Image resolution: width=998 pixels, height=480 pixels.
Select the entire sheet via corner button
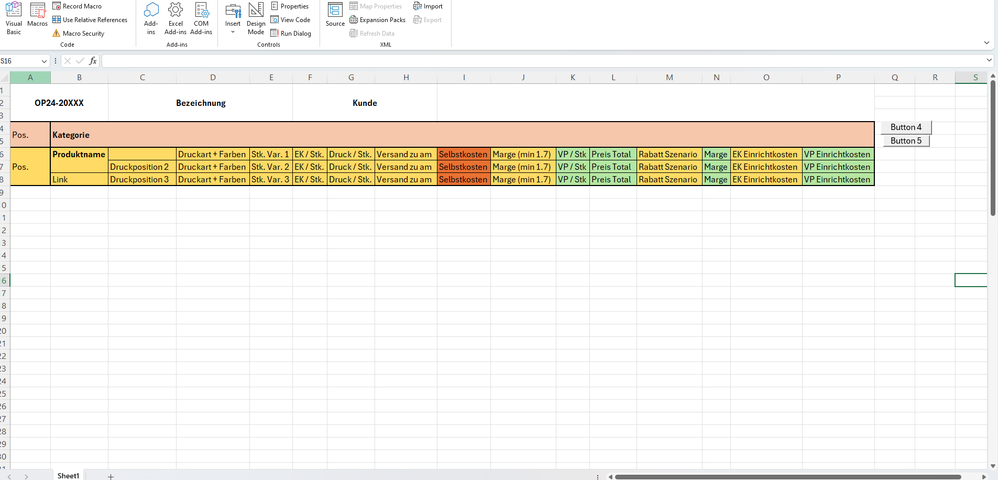tap(4, 77)
